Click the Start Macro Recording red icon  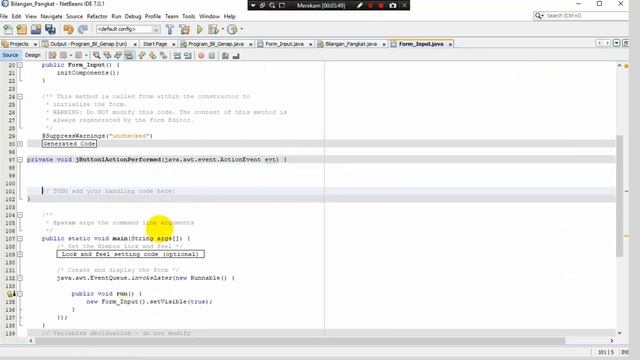201,56
